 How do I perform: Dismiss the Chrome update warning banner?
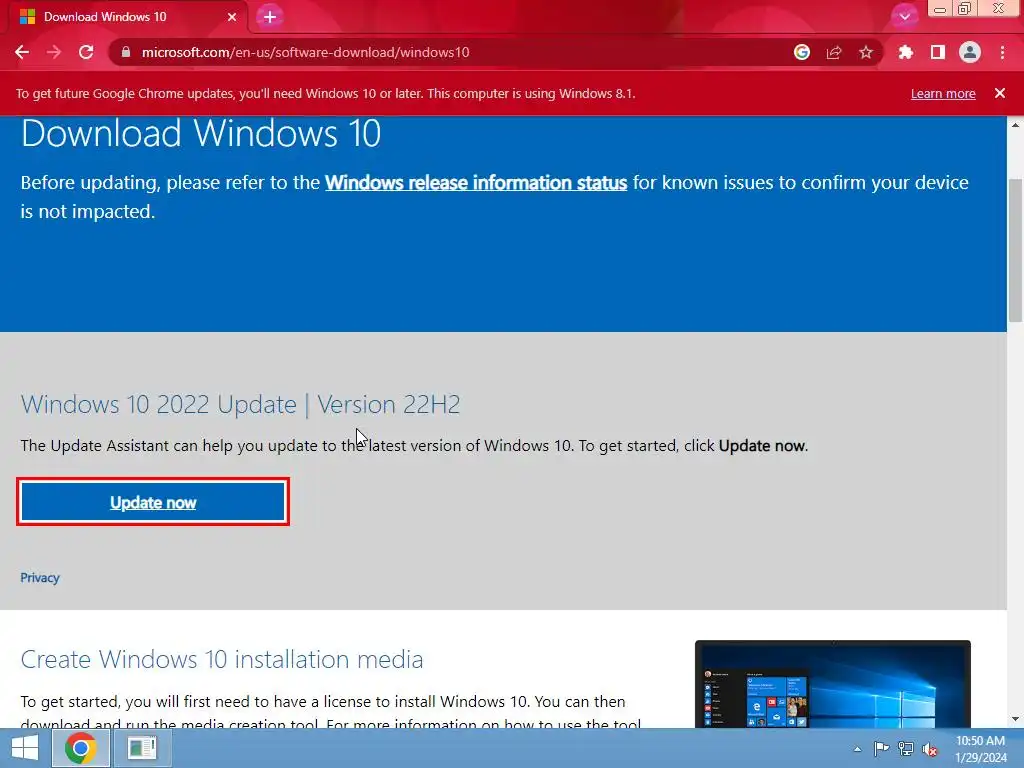[1000, 93]
